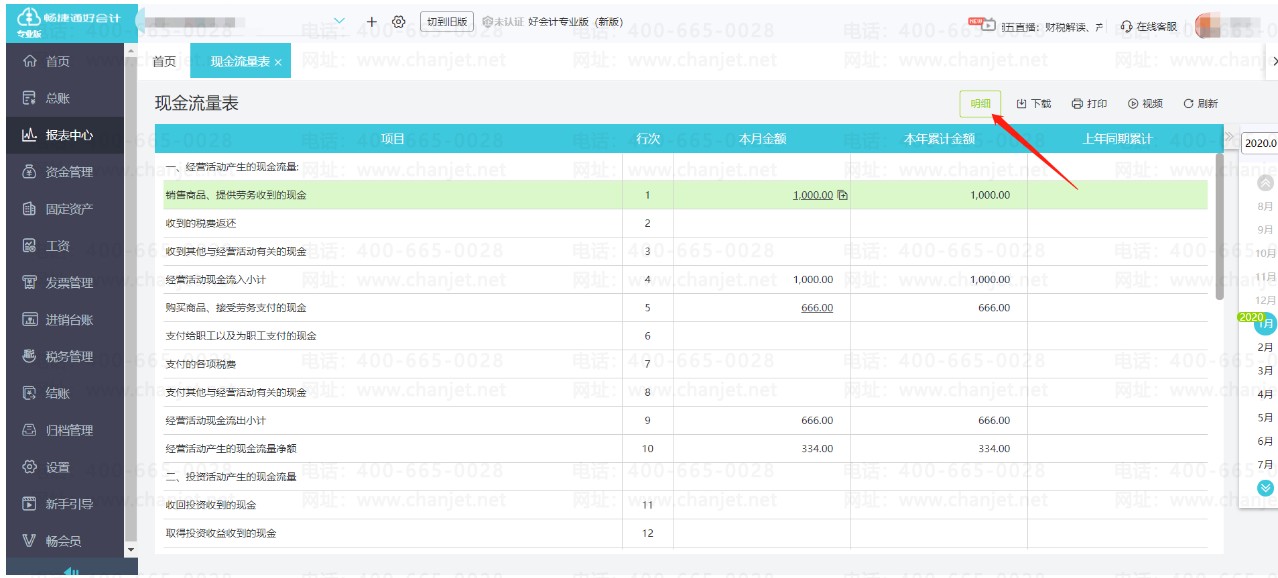This screenshot has width=1278, height=578.
Task: Open the 1,000.00 monthly amount link in row 1
Action: coord(813,195)
